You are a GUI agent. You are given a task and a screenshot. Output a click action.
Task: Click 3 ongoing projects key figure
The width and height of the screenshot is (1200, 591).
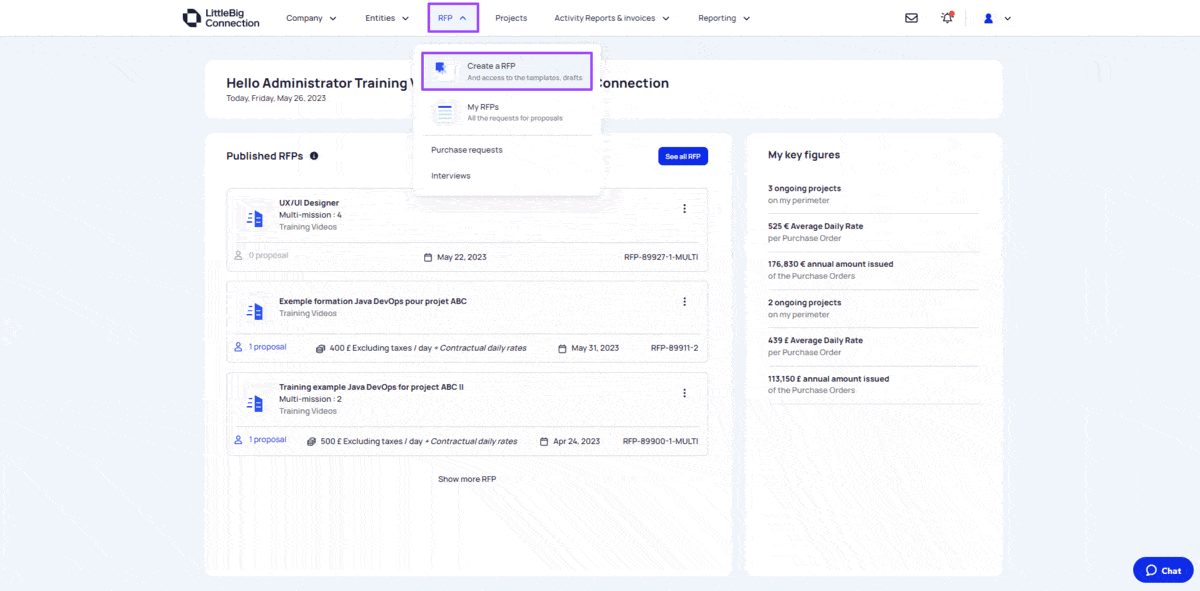coord(804,188)
